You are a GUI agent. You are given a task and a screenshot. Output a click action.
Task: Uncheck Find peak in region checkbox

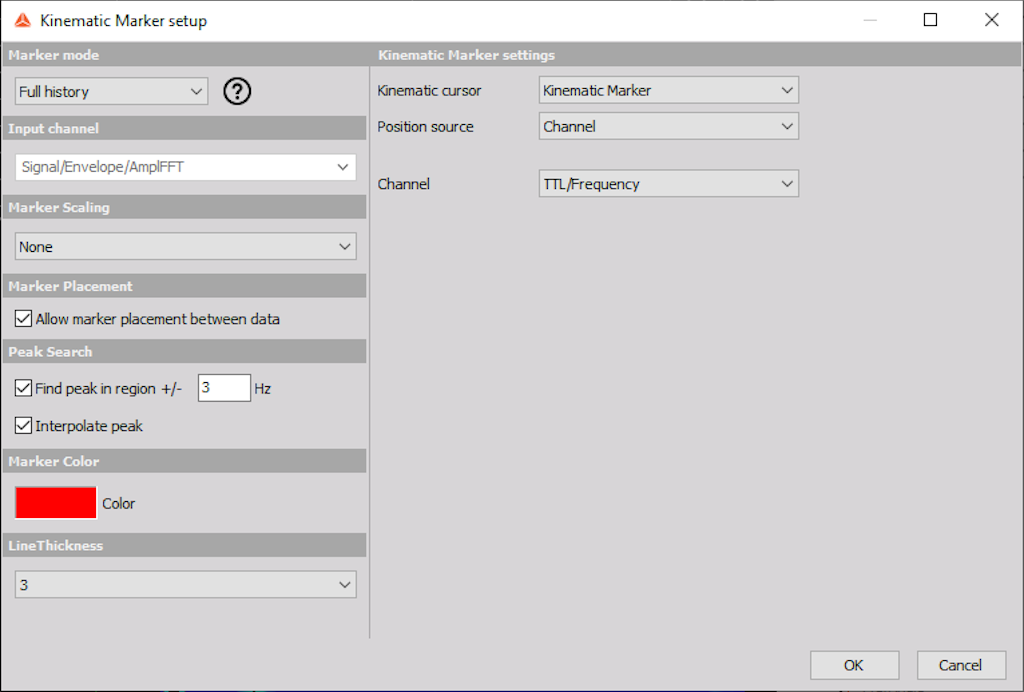24,388
